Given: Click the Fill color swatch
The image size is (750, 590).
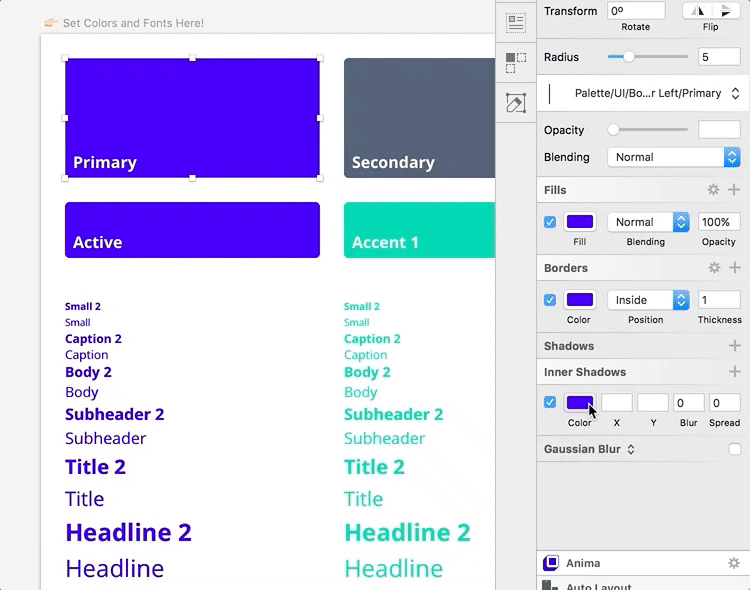Looking at the screenshot, I should pos(580,222).
